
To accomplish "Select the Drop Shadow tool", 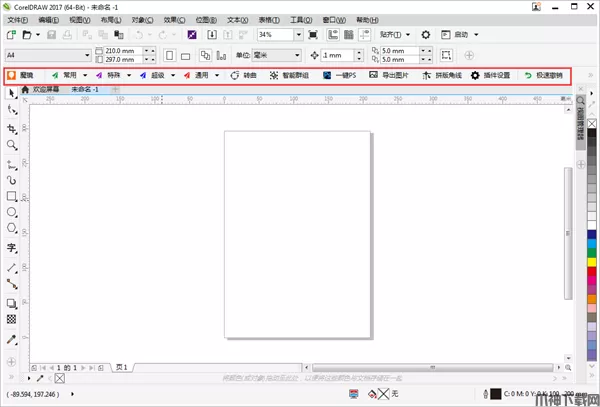I will click(12, 301).
